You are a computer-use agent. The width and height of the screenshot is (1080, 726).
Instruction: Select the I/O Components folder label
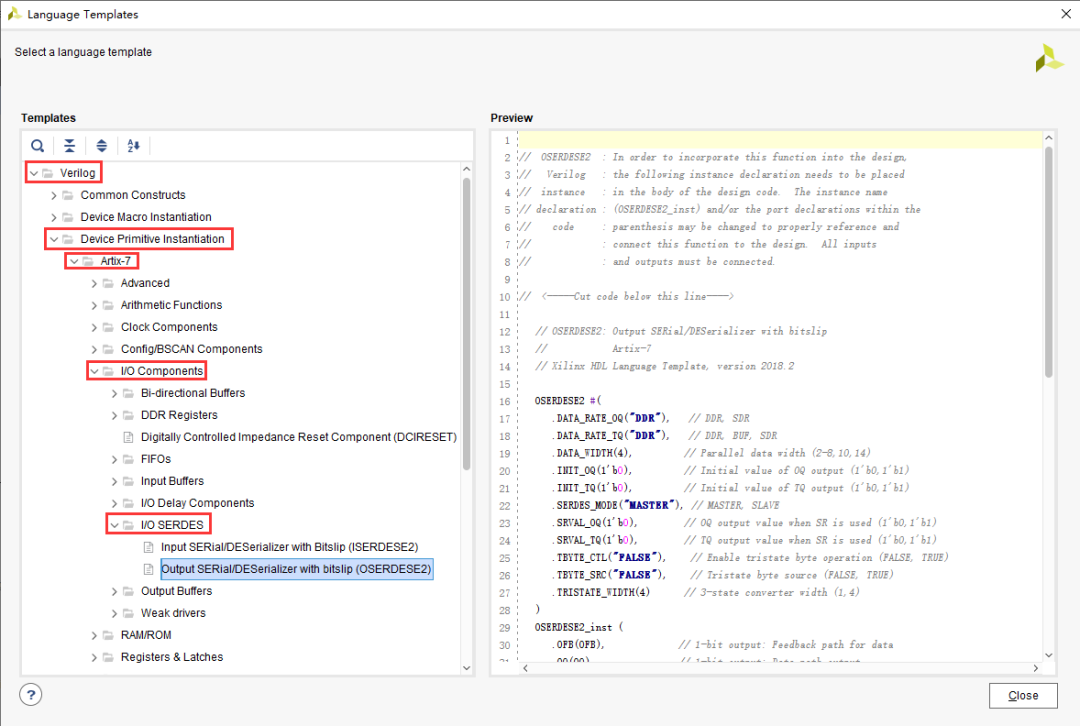point(162,371)
